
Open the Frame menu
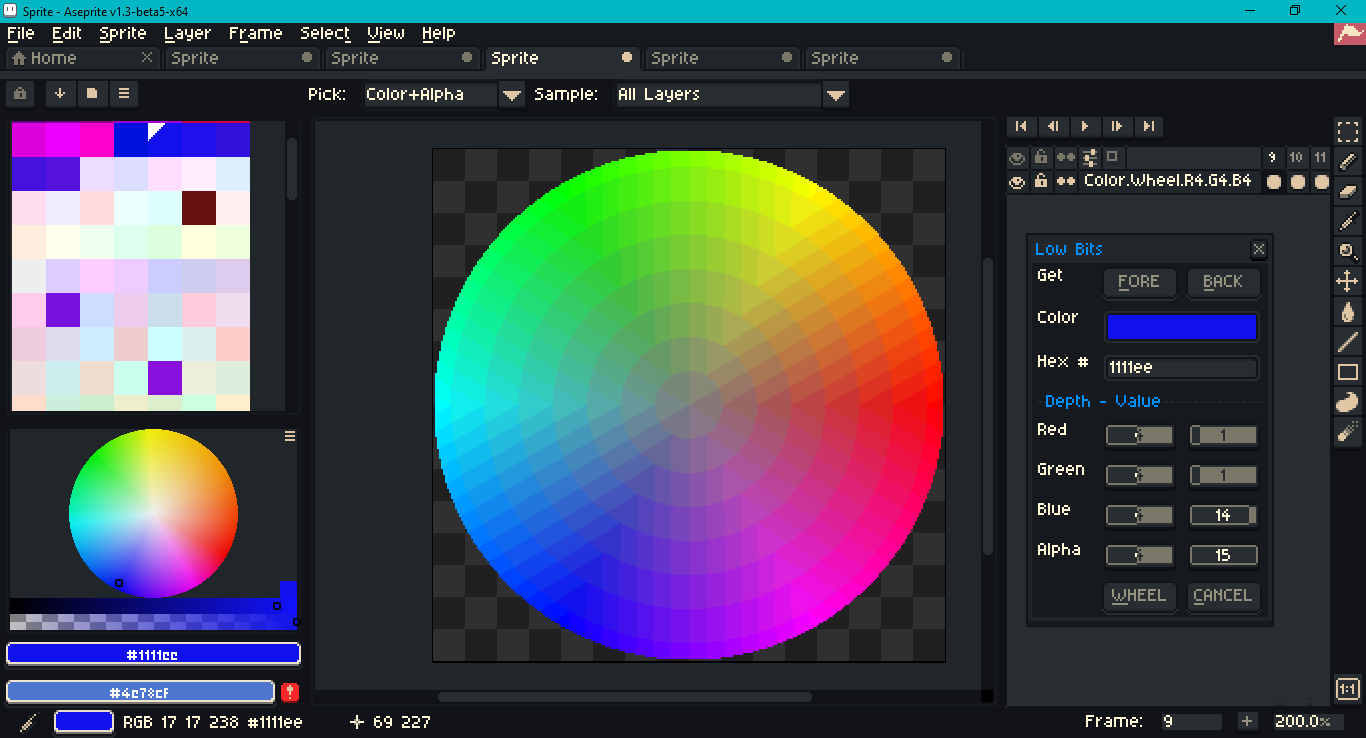255,33
